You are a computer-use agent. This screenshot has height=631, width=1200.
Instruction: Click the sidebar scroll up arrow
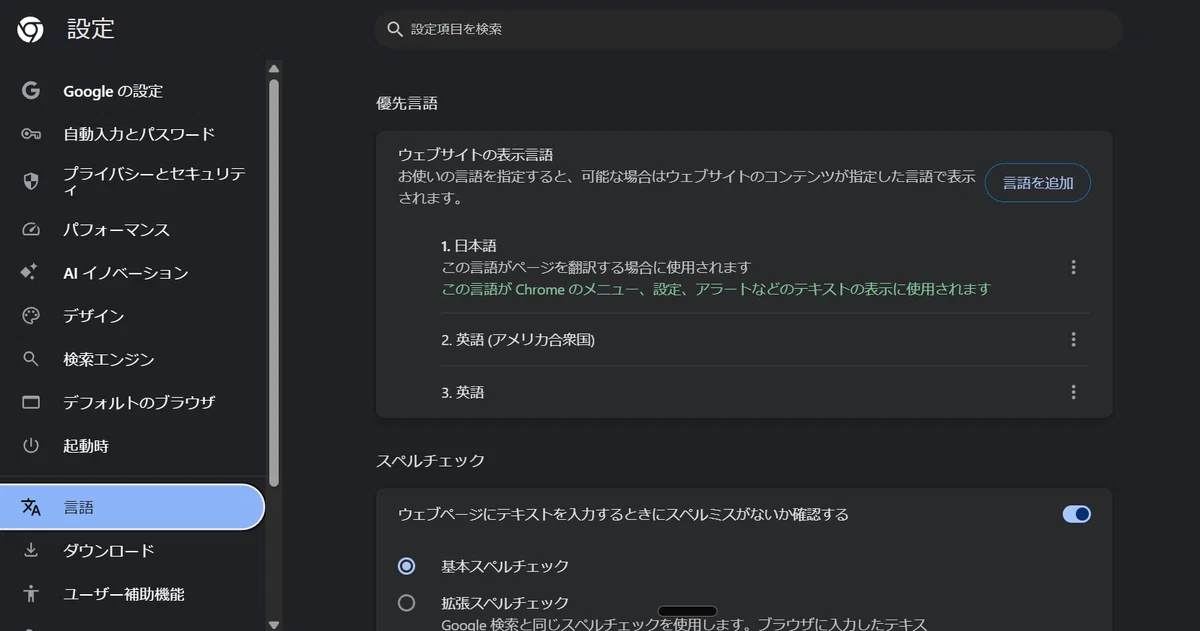tap(274, 68)
